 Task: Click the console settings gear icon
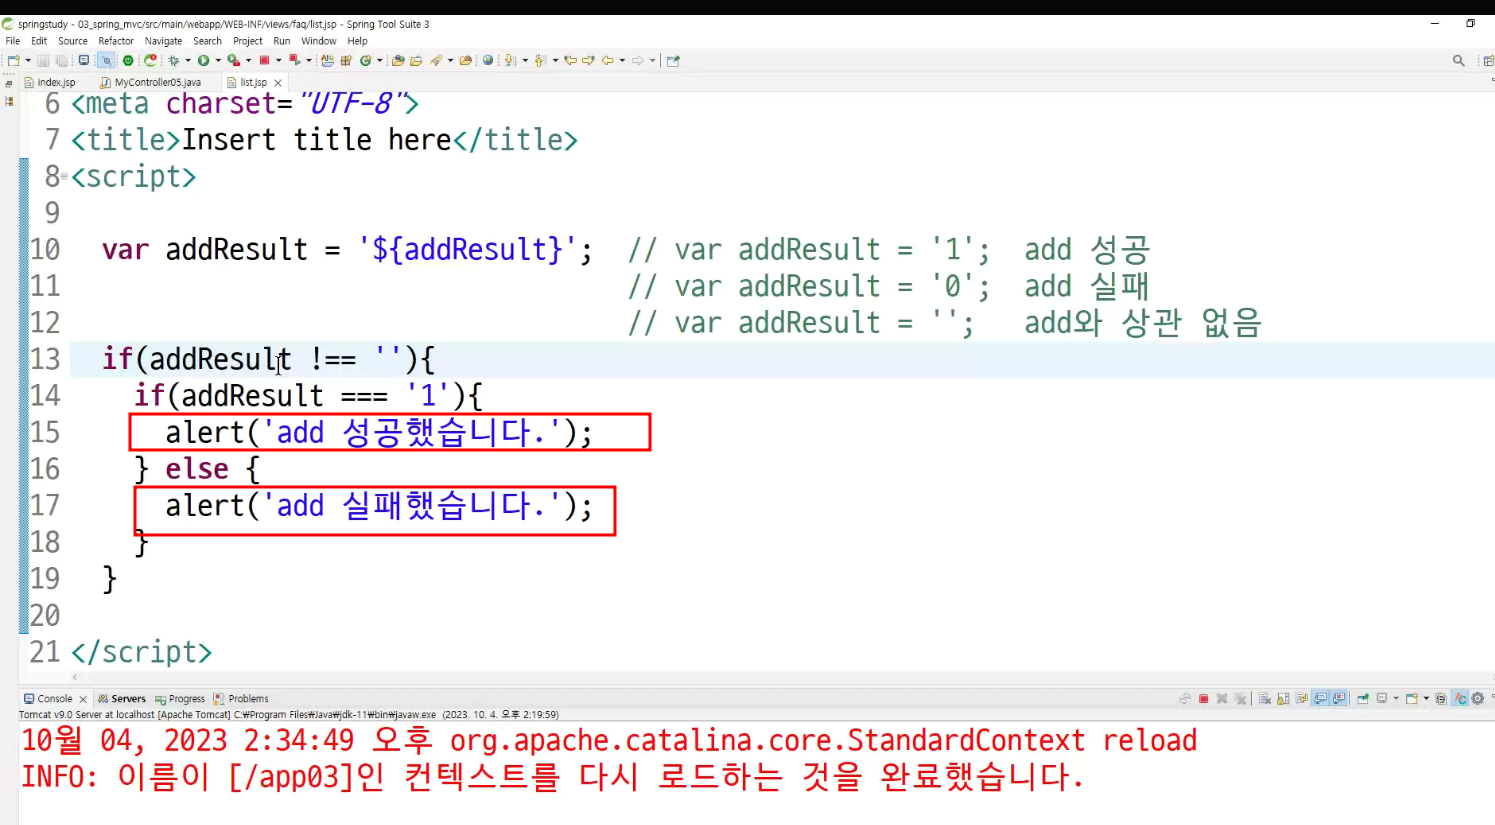[1477, 699]
